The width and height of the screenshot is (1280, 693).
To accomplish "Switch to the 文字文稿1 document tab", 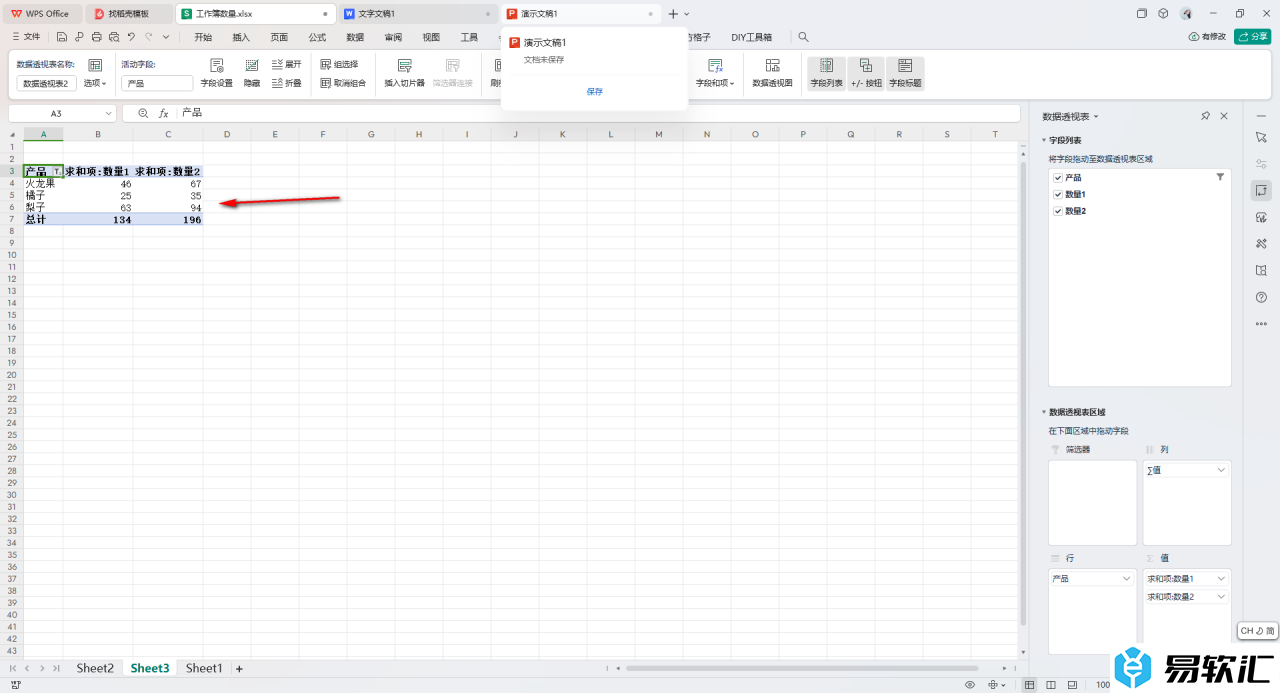I will pos(417,14).
